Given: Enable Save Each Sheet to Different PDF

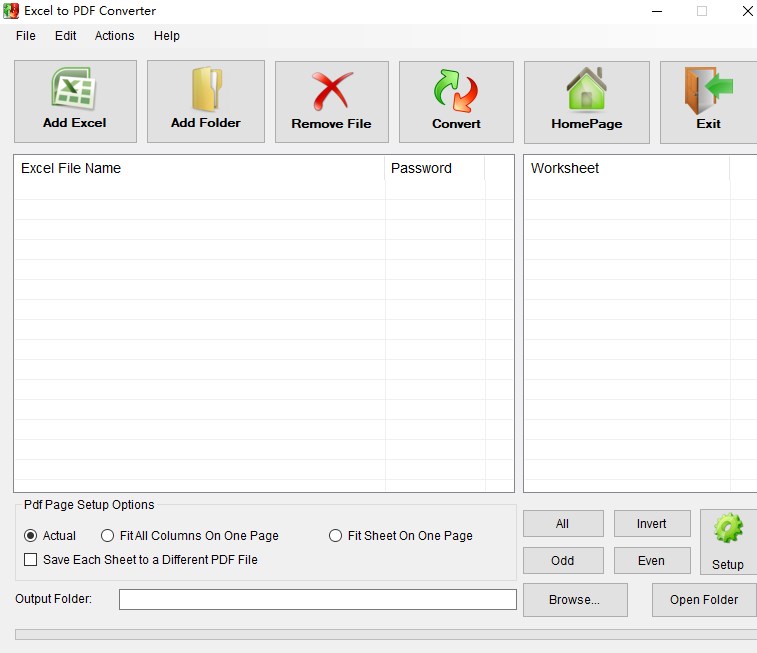Looking at the screenshot, I should click(x=30, y=560).
